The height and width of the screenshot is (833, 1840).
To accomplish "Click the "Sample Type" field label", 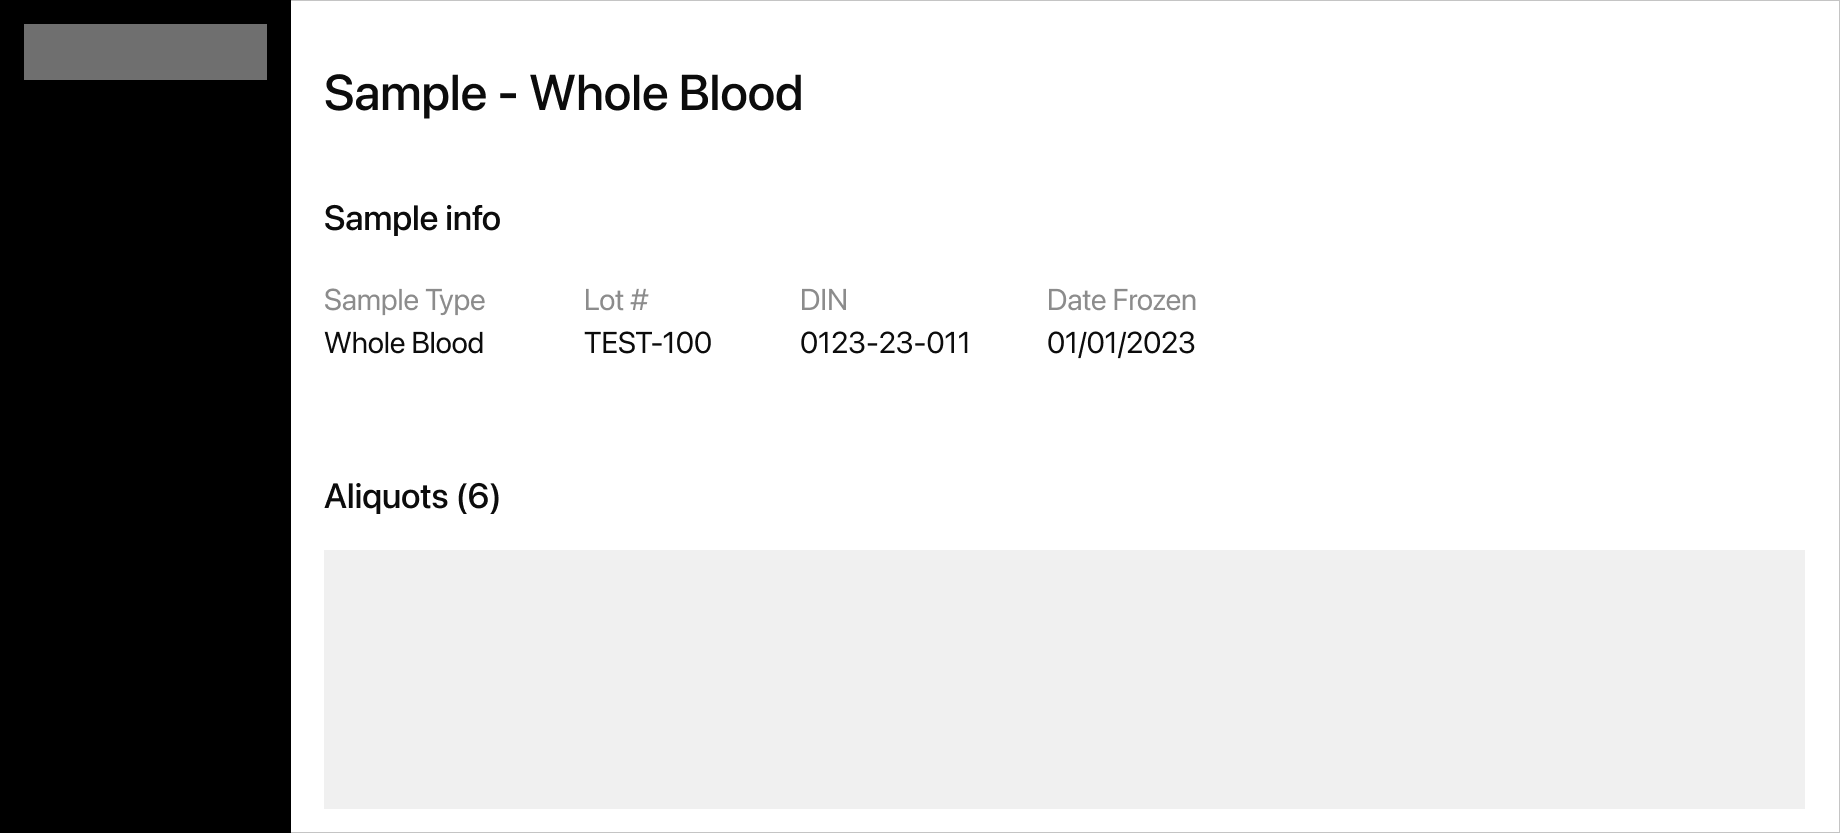I will coord(404,300).
